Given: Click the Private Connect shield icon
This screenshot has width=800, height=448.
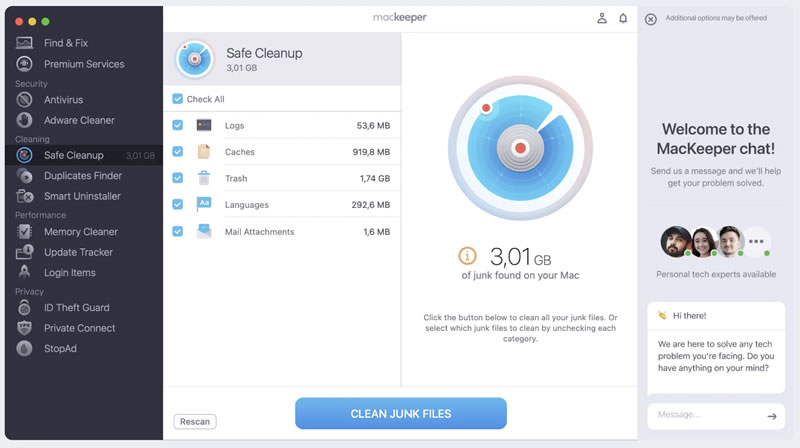Looking at the screenshot, I should (x=24, y=328).
